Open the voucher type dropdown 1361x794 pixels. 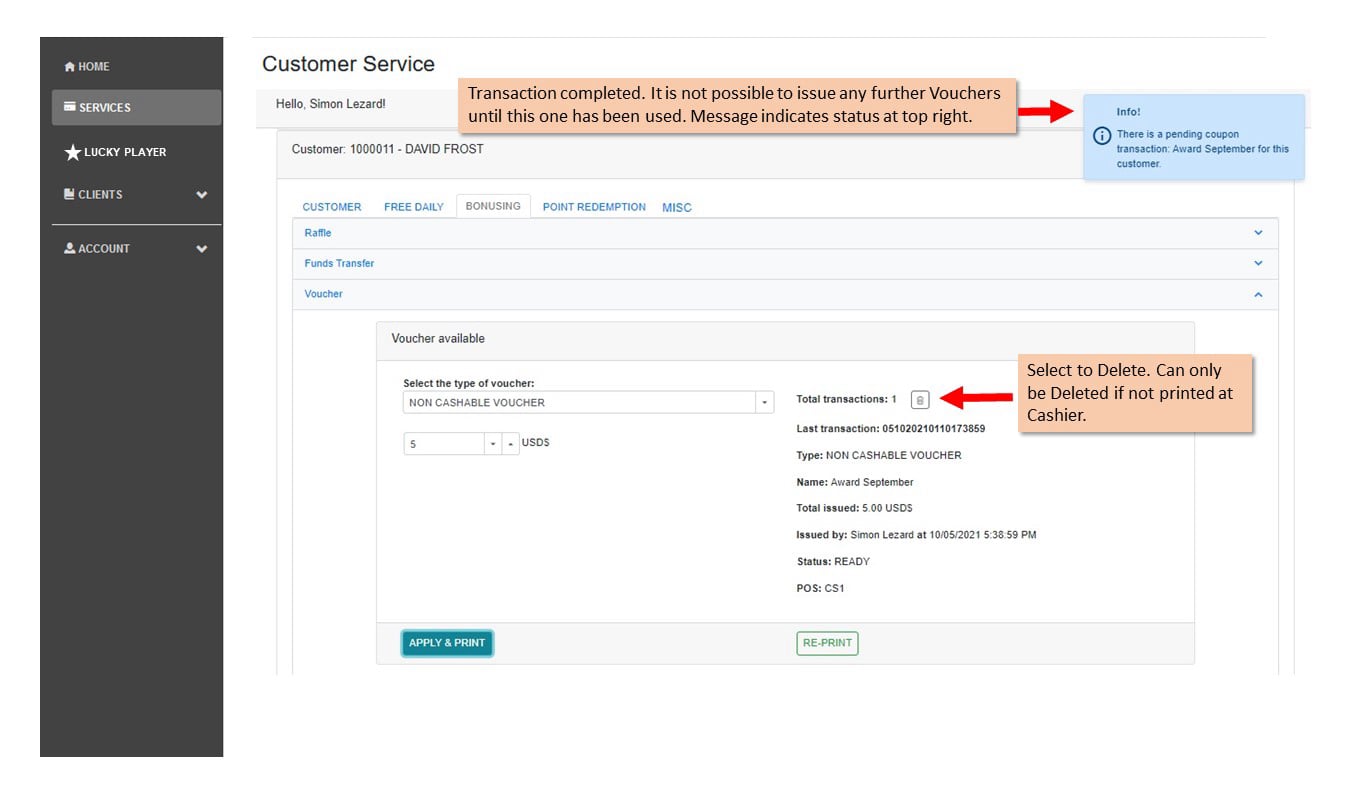pos(765,402)
